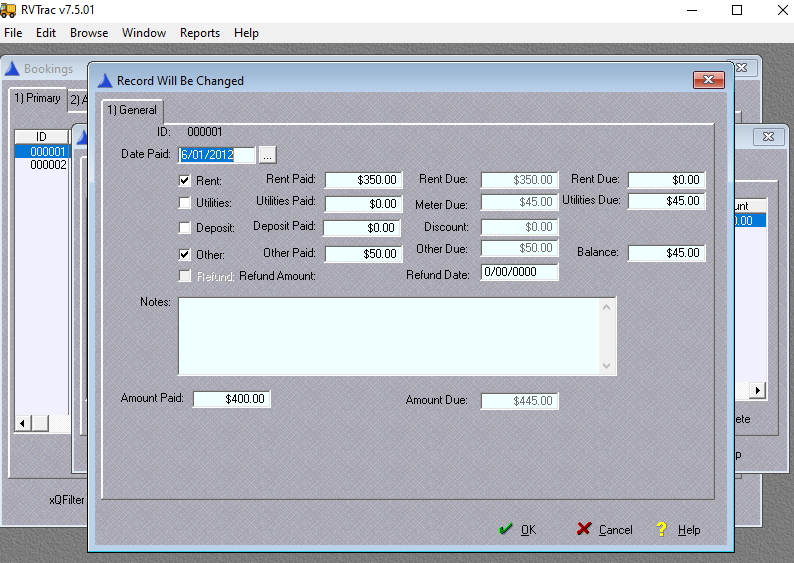The width and height of the screenshot is (794, 563).
Task: Click the green checkmark OK icon
Action: tap(505, 529)
